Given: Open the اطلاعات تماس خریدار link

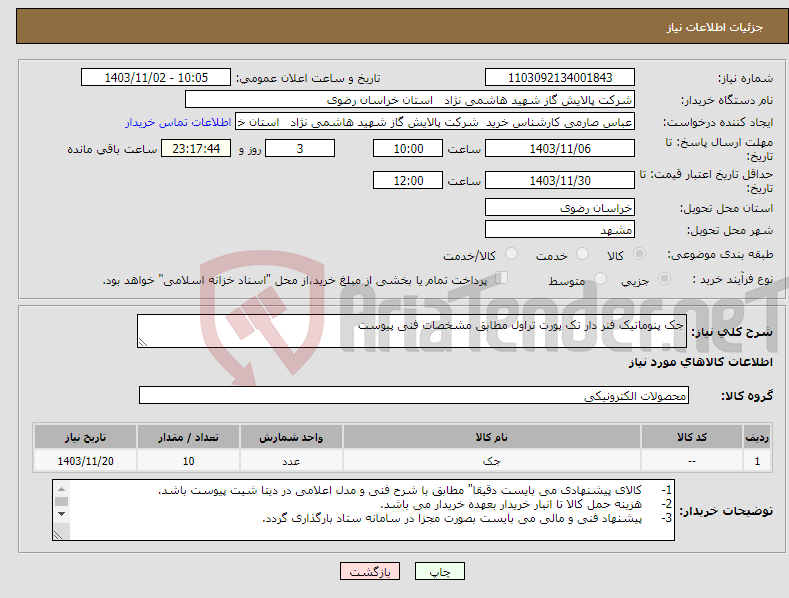Looking at the screenshot, I should point(178,122).
